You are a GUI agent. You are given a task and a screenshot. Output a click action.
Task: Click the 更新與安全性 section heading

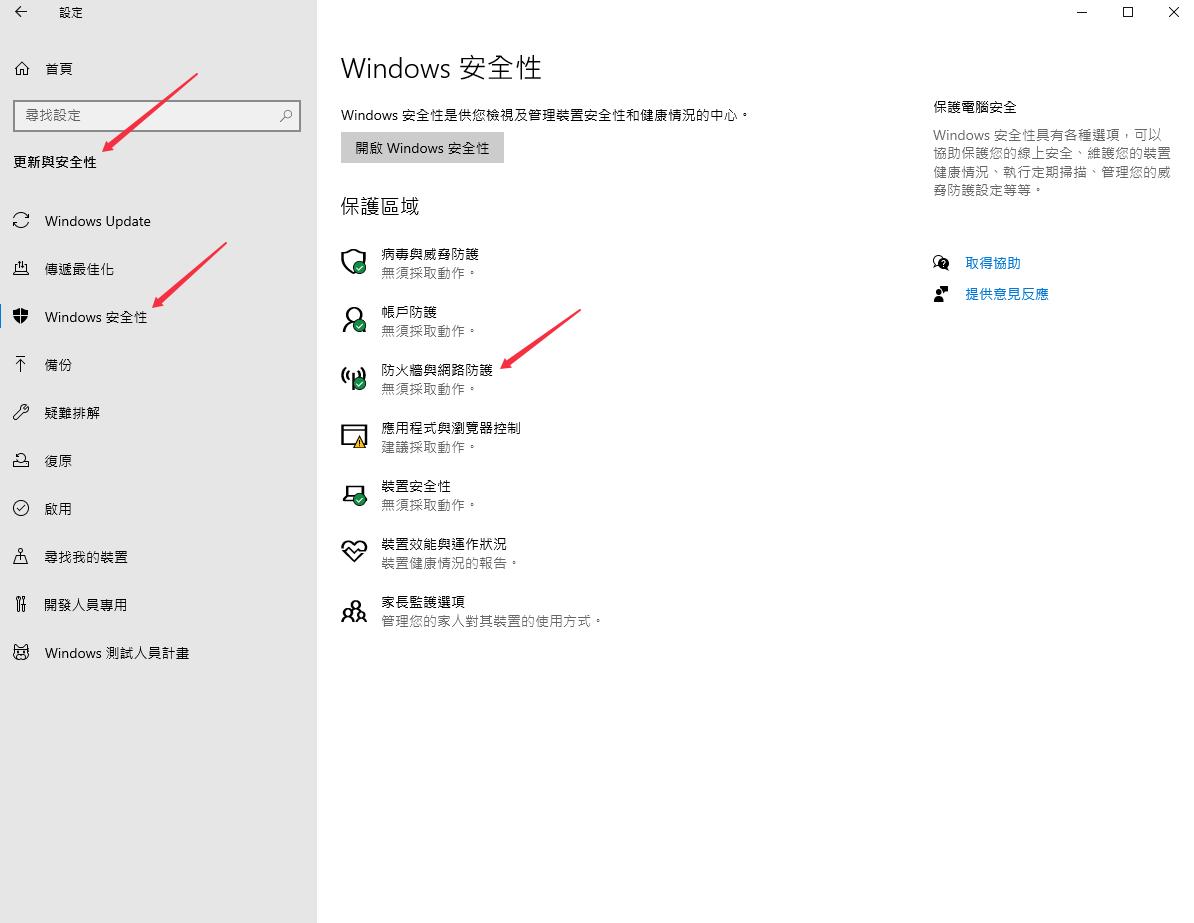click(x=55, y=162)
